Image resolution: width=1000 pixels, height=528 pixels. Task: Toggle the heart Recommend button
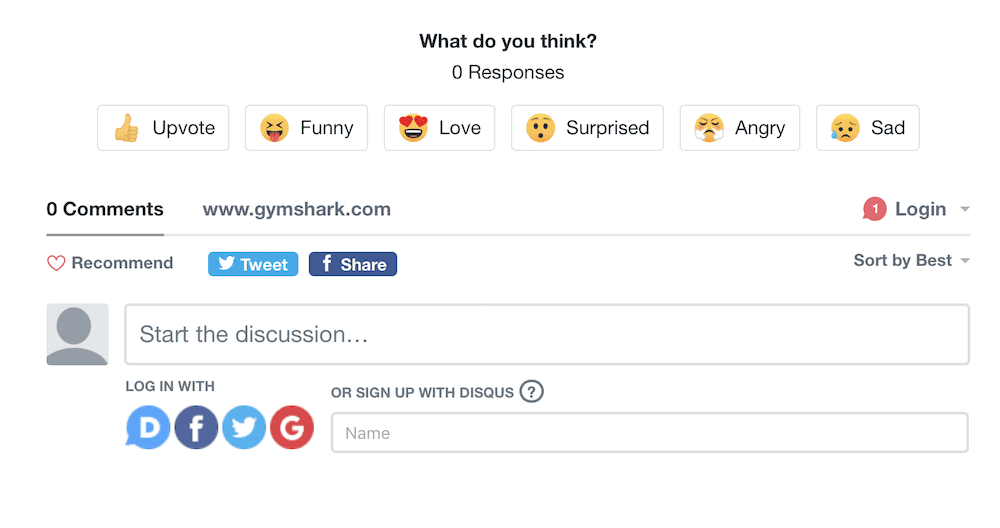pyautogui.click(x=110, y=263)
